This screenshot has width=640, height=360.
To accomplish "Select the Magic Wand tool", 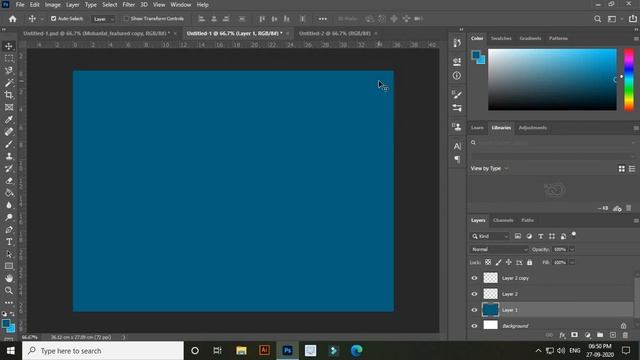I will 9,83.
